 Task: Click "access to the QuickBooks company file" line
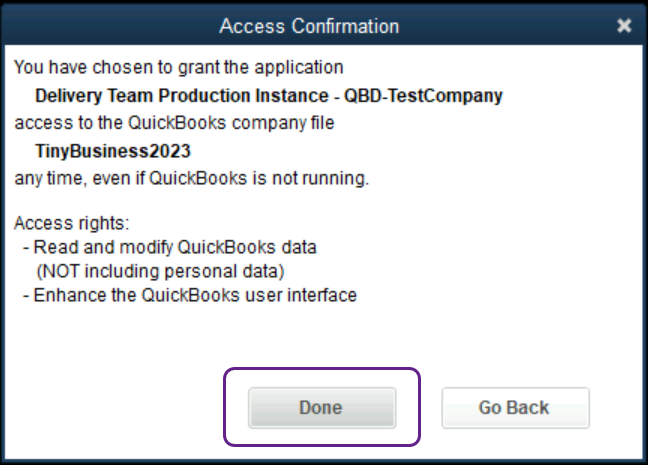click(x=173, y=124)
